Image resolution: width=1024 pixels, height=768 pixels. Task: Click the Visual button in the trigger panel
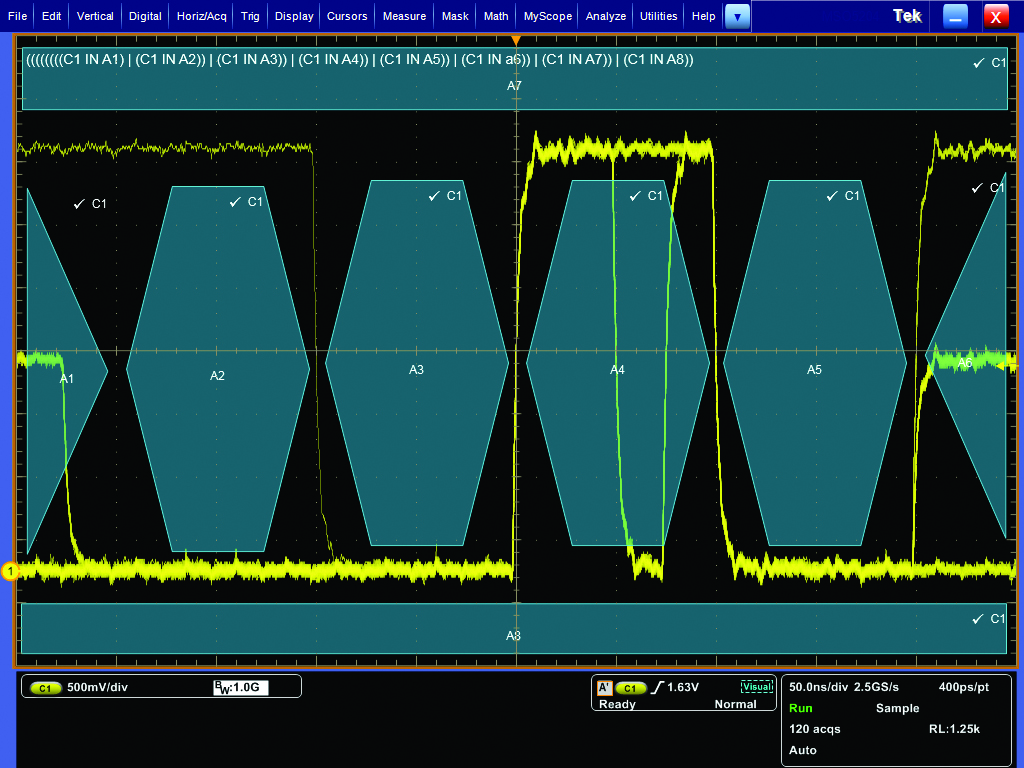point(757,687)
